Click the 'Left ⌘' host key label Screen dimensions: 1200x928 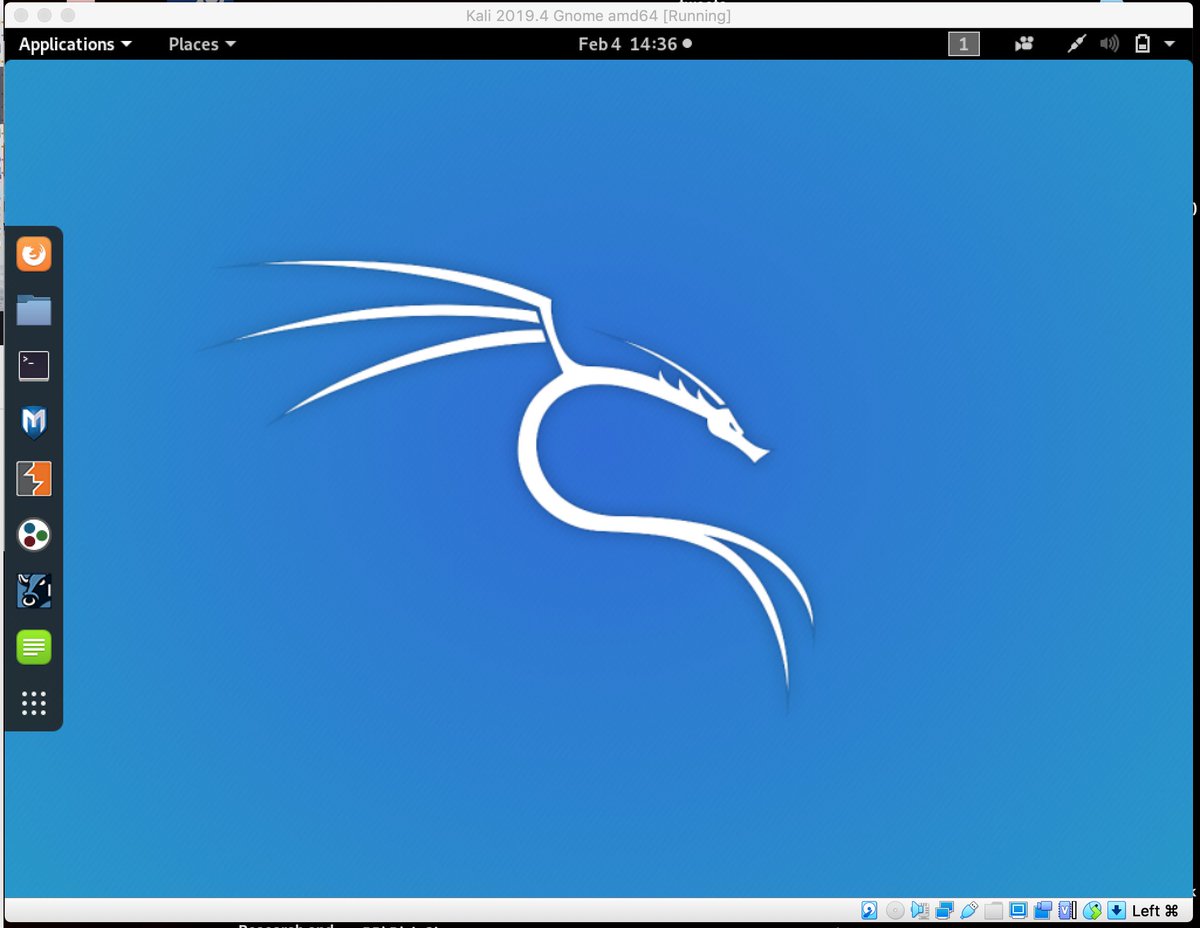(1155, 910)
